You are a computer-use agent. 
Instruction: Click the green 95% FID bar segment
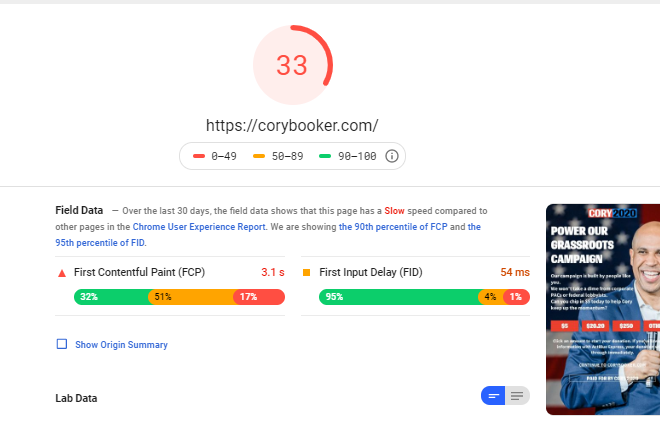pos(399,297)
